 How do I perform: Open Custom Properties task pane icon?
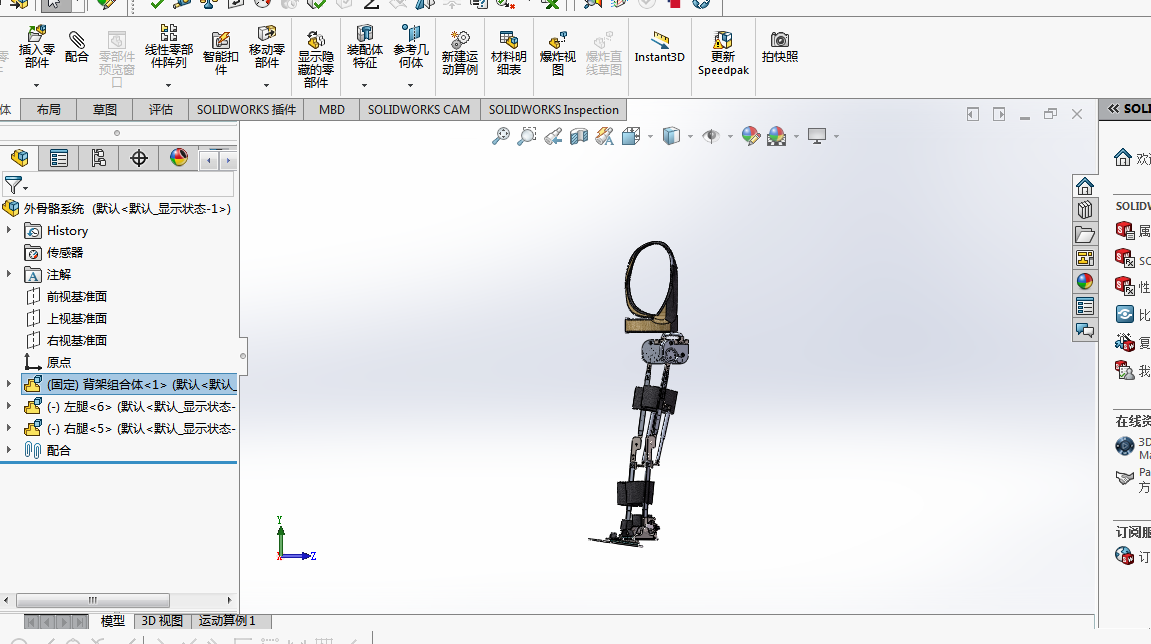point(1085,305)
